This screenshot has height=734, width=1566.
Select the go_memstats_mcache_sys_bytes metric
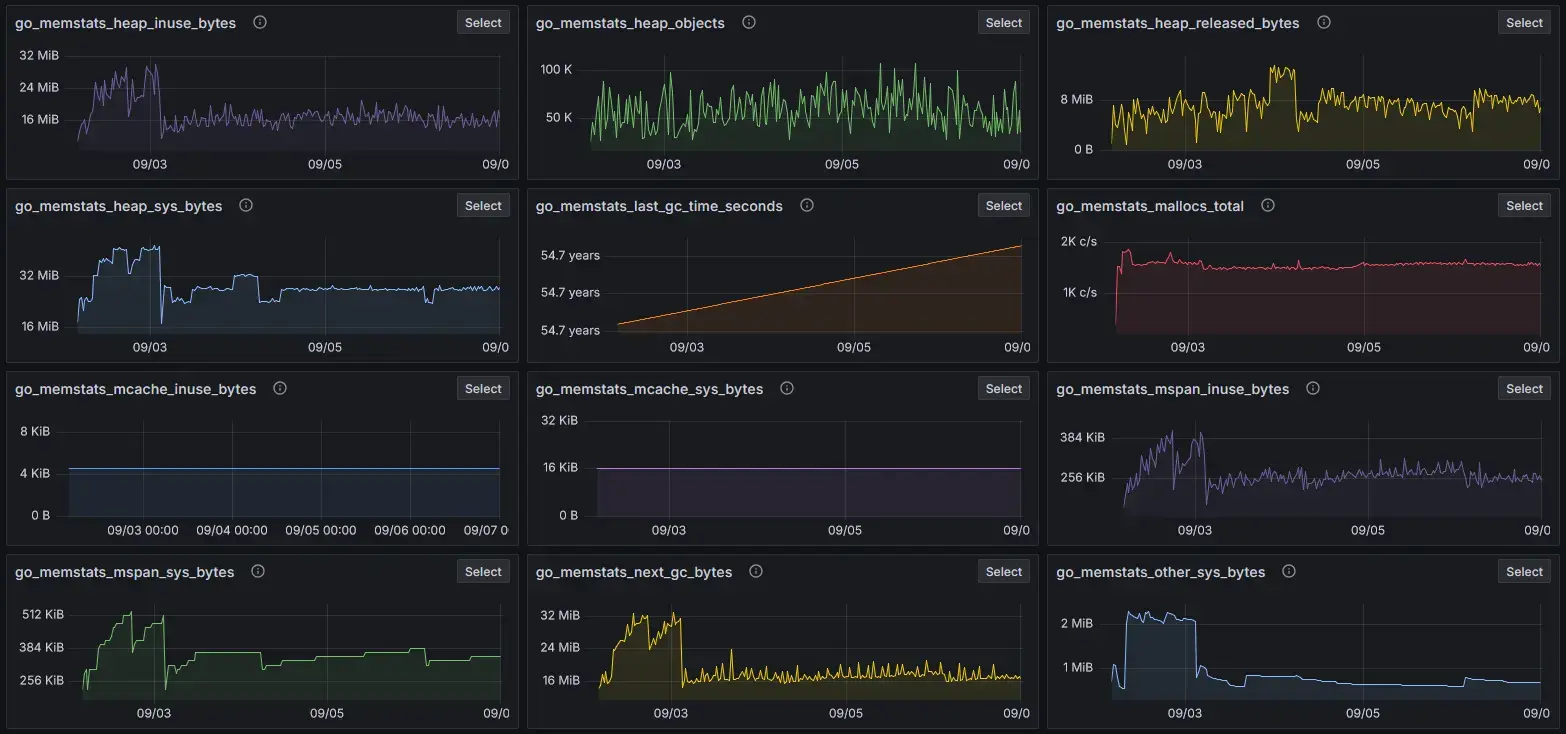1004,389
